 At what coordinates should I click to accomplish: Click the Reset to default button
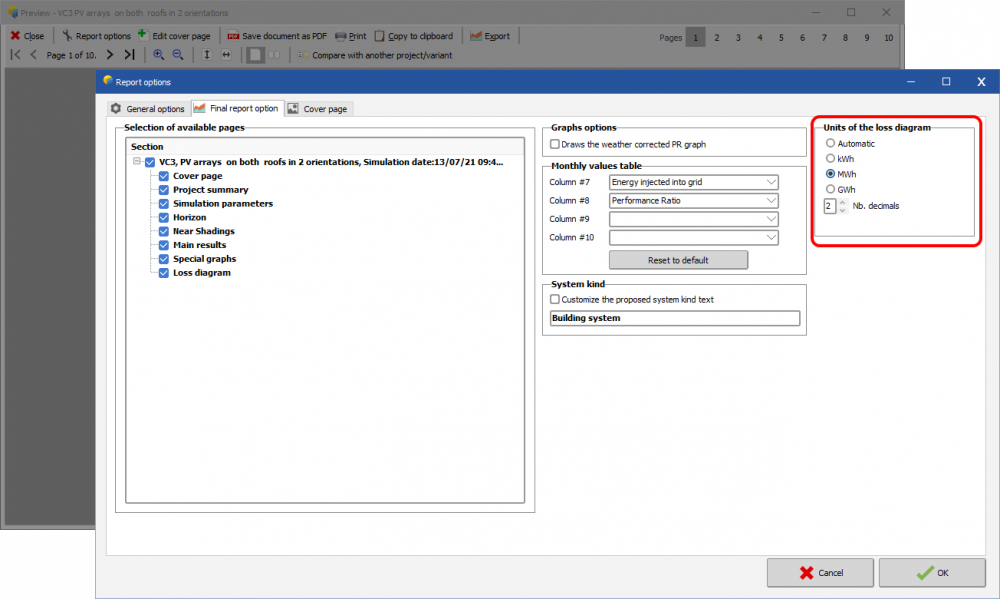pos(678,260)
